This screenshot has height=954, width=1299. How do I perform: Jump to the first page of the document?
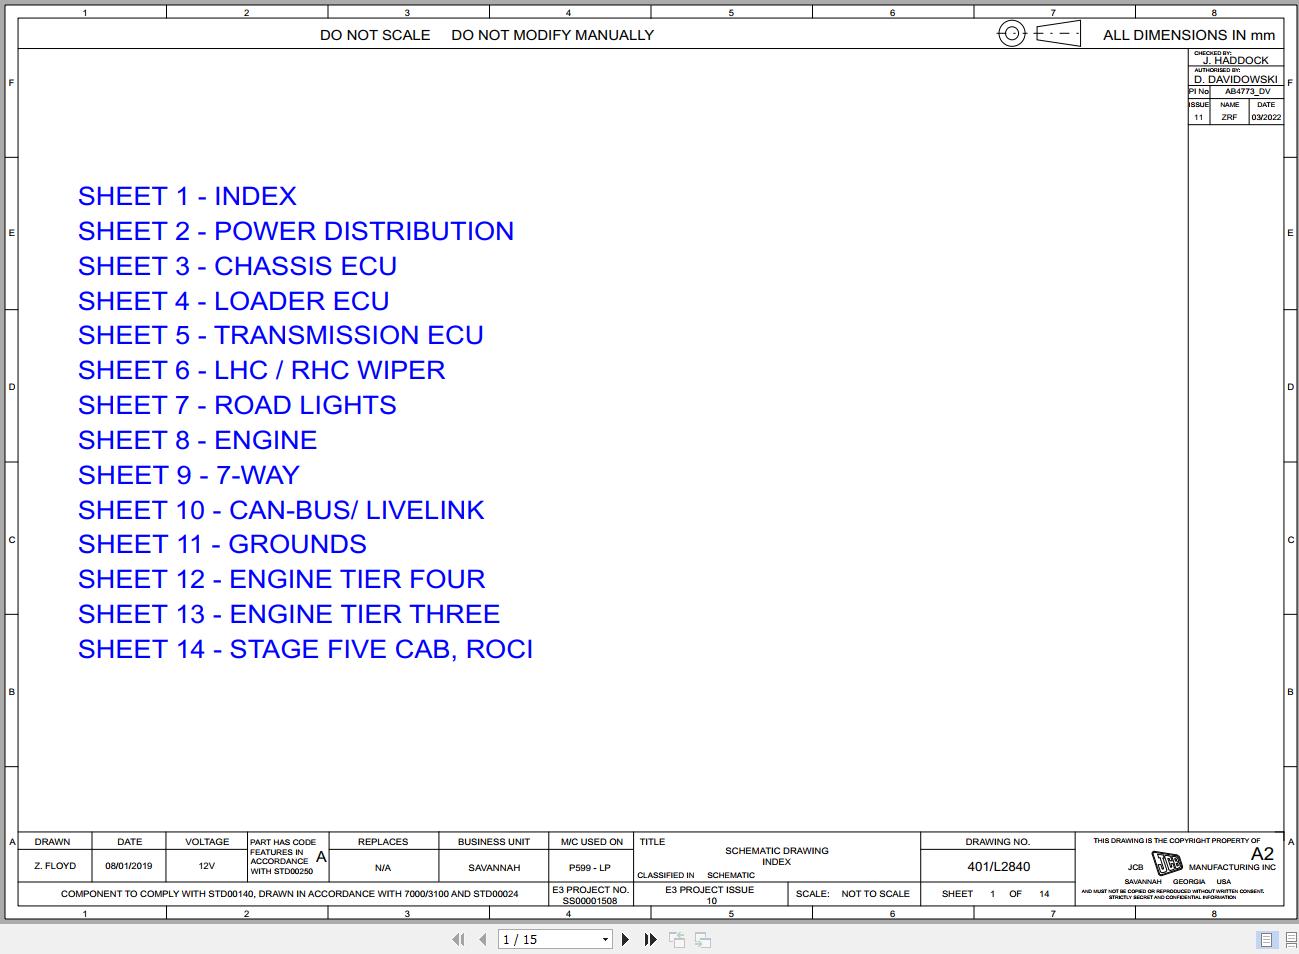(x=459, y=939)
